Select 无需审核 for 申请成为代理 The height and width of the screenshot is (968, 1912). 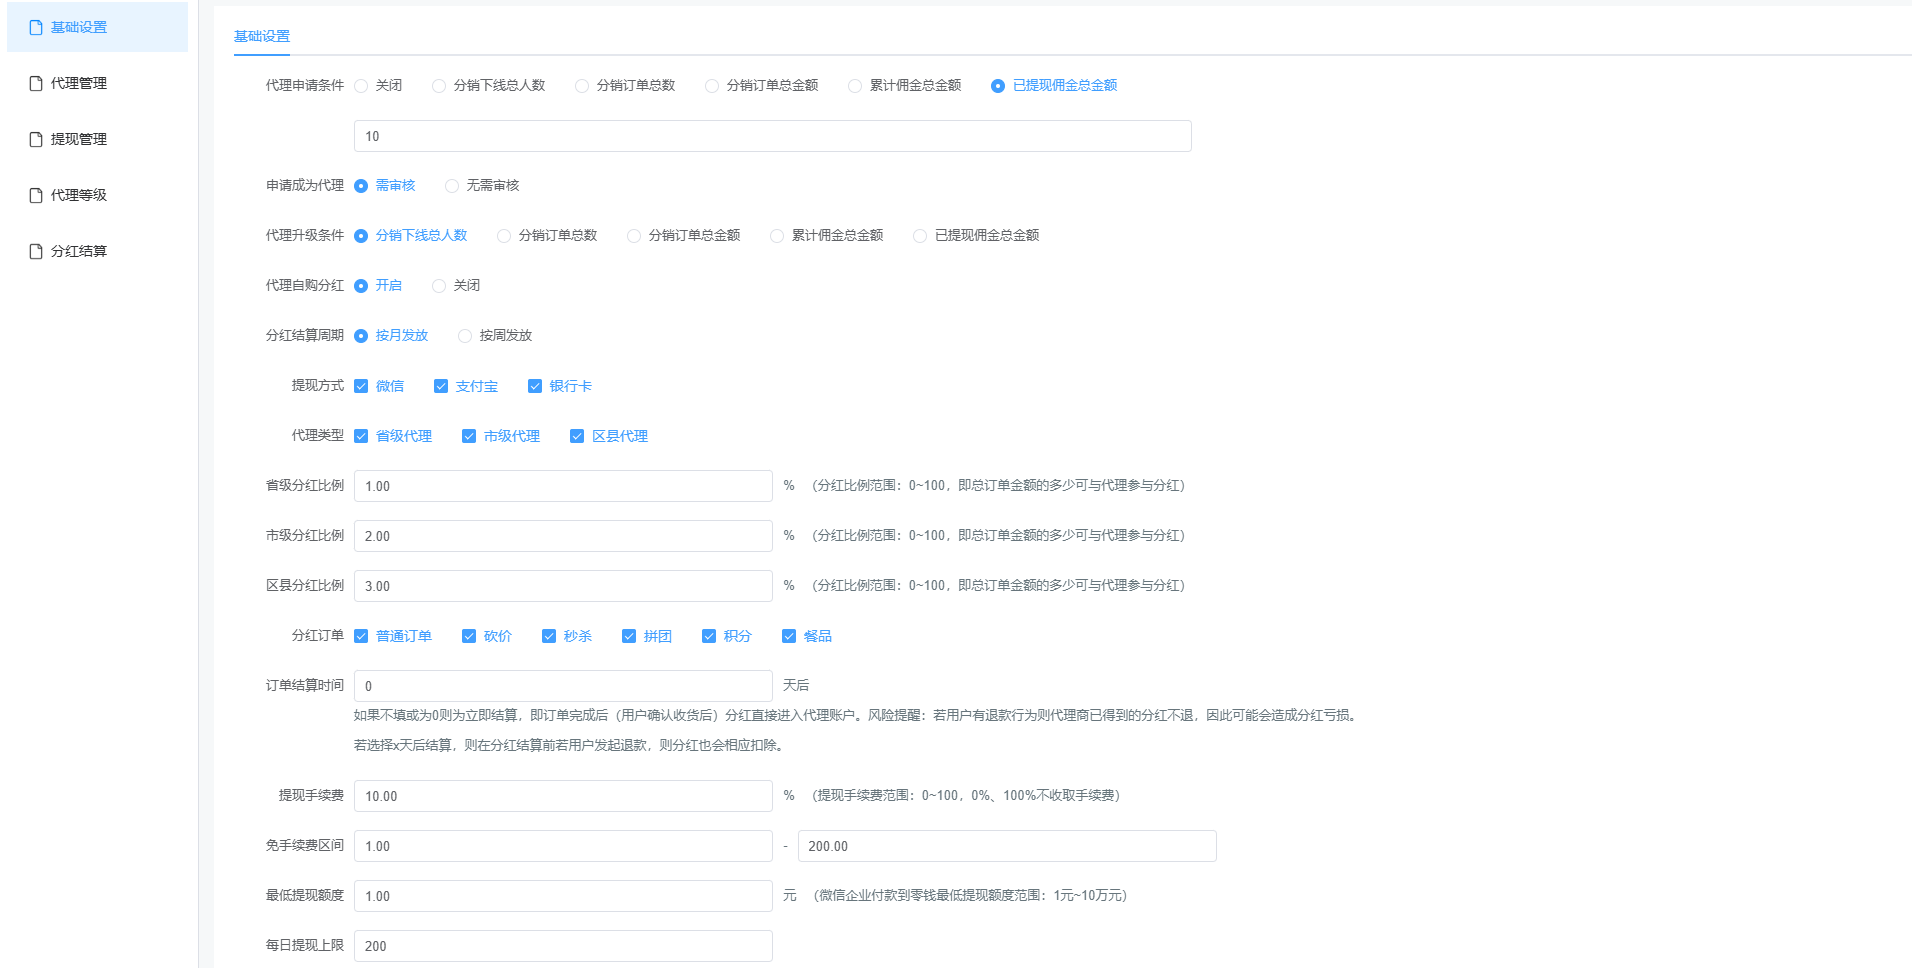[452, 186]
